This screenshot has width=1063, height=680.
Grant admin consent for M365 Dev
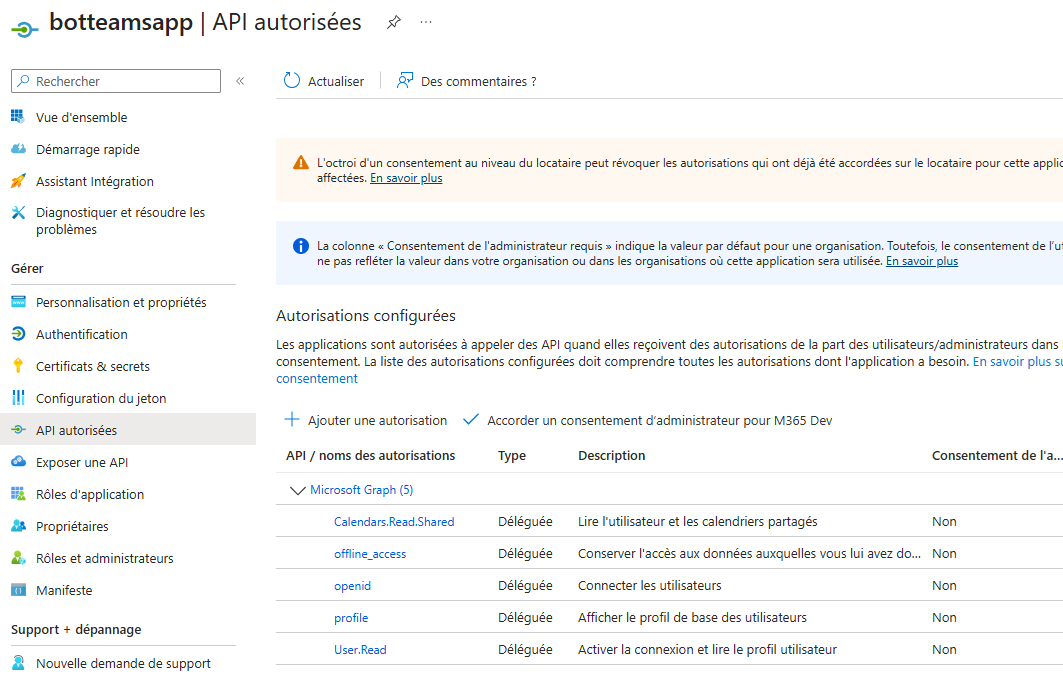pos(660,420)
